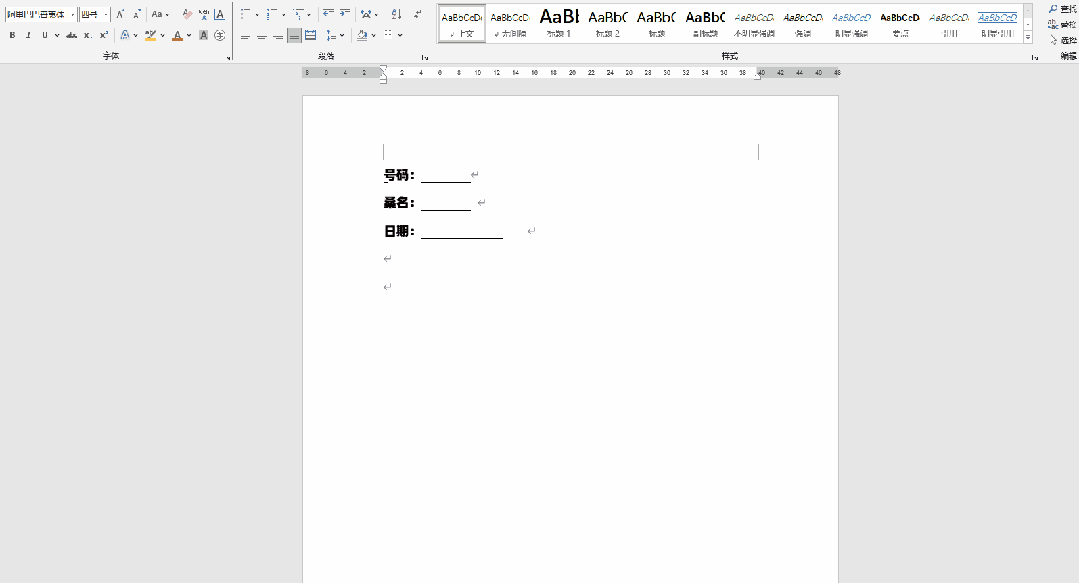The width and height of the screenshot is (1079, 583).
Task: Apply the Heading 1 style from the gallery
Action: tap(559, 22)
